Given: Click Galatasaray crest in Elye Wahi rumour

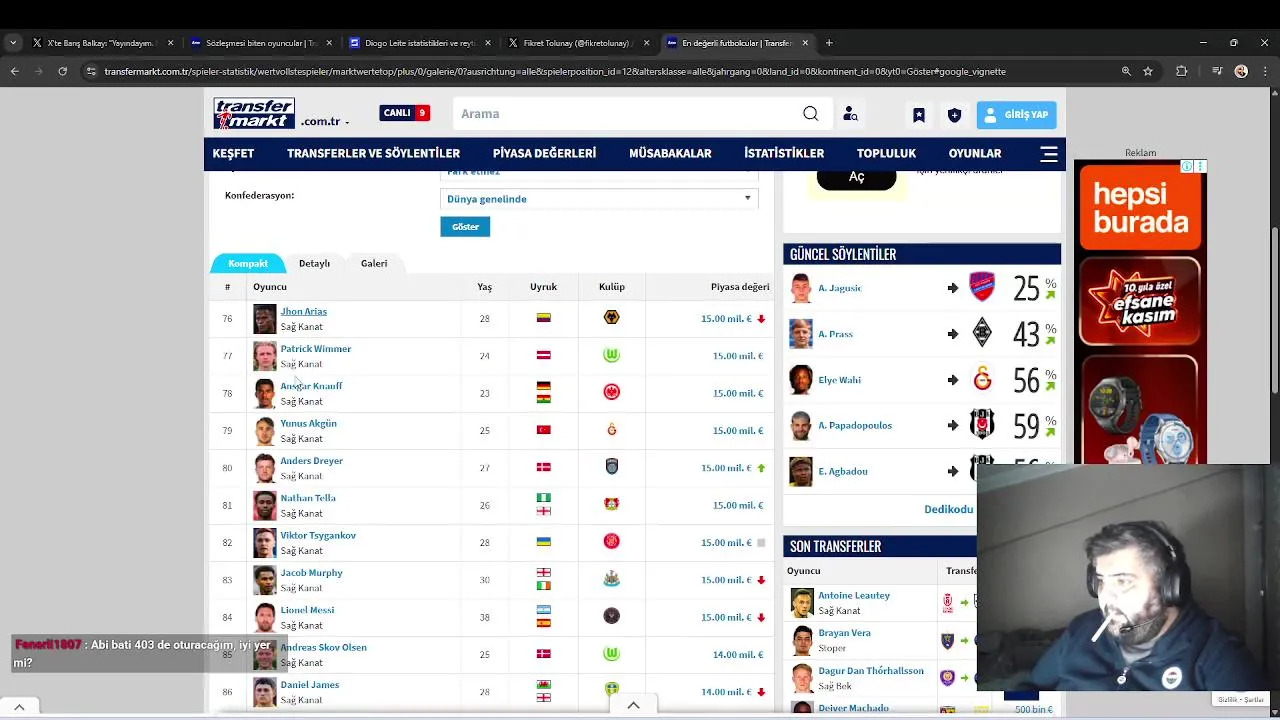Looking at the screenshot, I should [x=982, y=380].
